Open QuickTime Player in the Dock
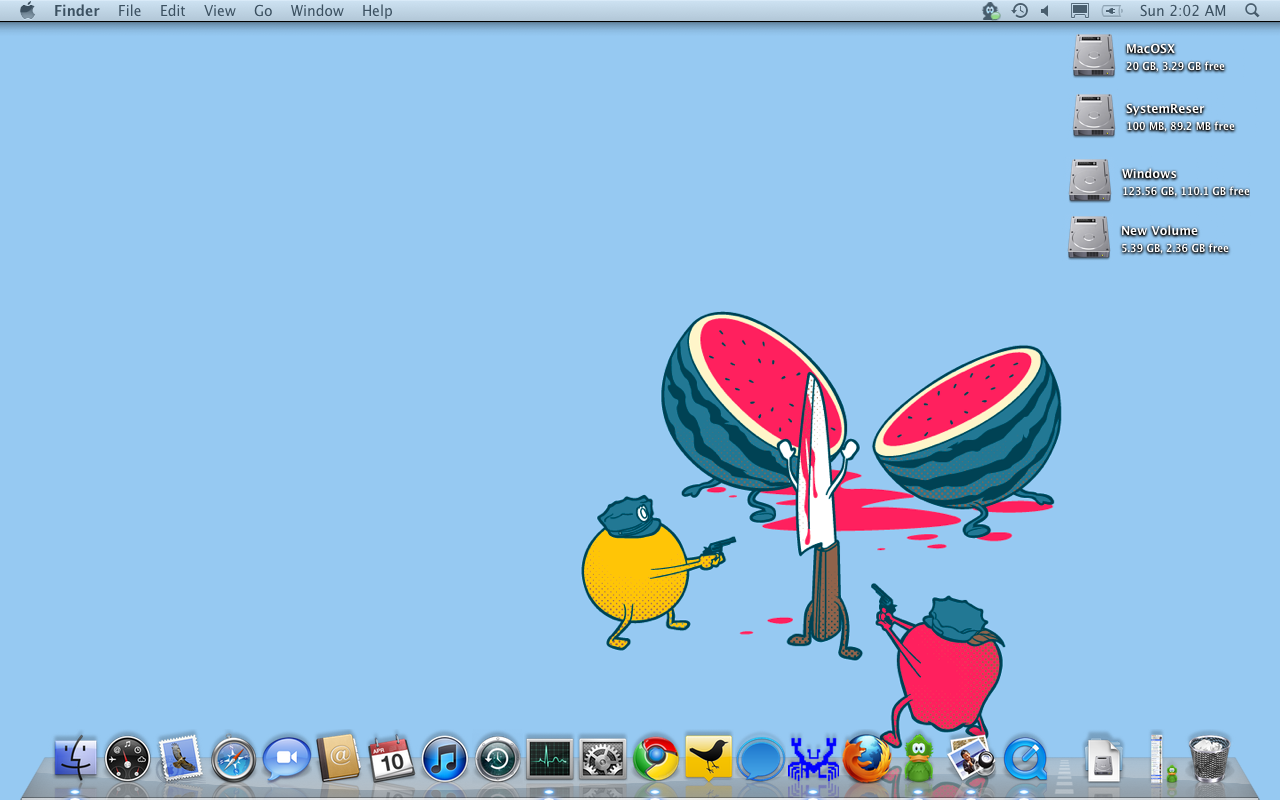 coord(1024,760)
